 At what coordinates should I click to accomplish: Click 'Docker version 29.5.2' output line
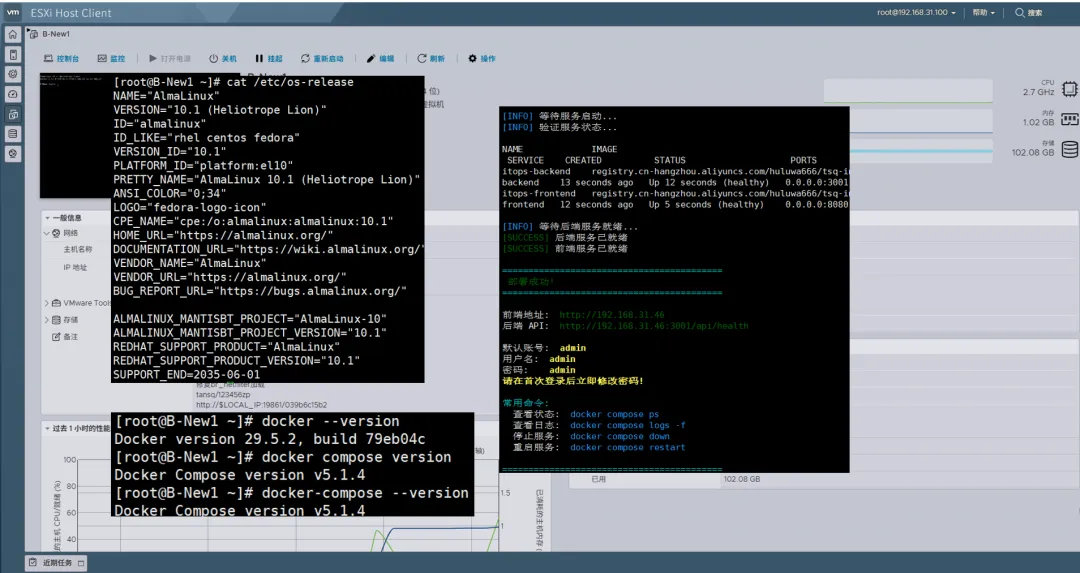pyautogui.click(x=270, y=439)
